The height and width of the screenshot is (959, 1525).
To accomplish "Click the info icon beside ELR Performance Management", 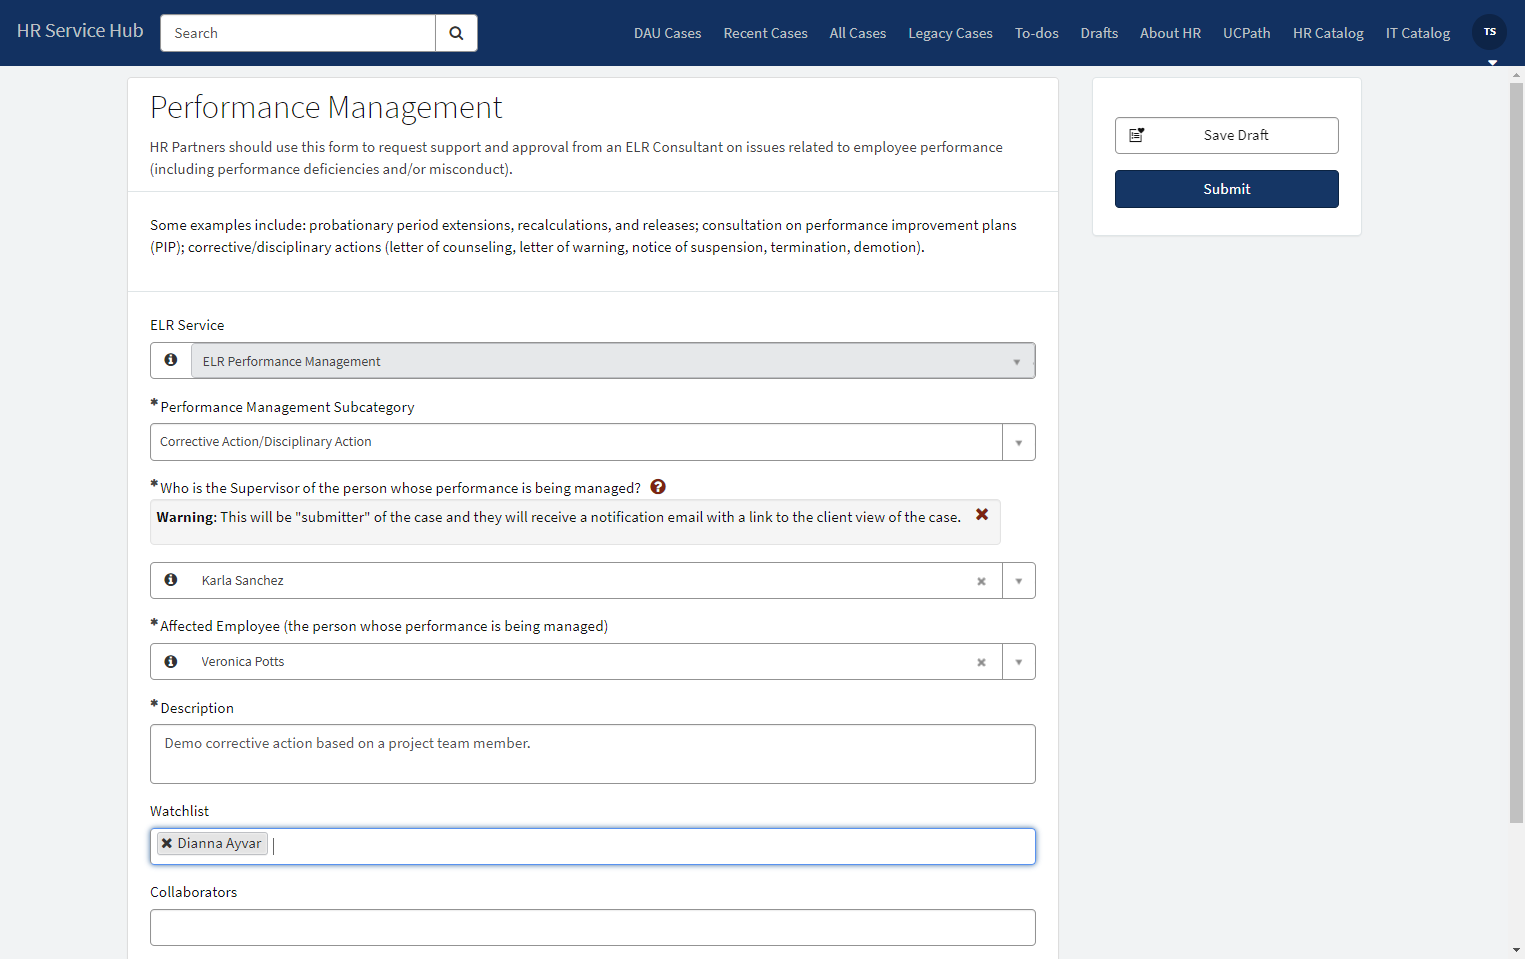I will 171,360.
